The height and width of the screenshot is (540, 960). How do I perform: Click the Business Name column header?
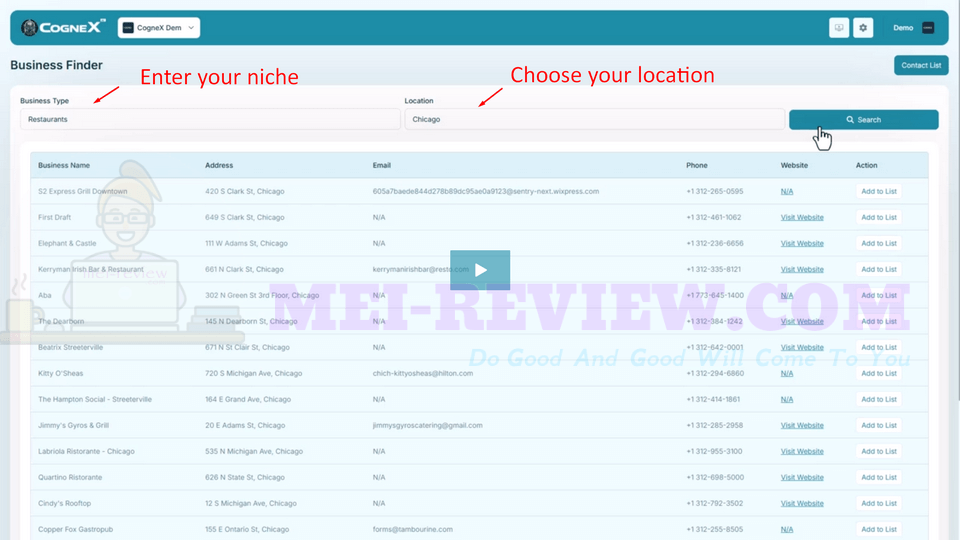64,165
